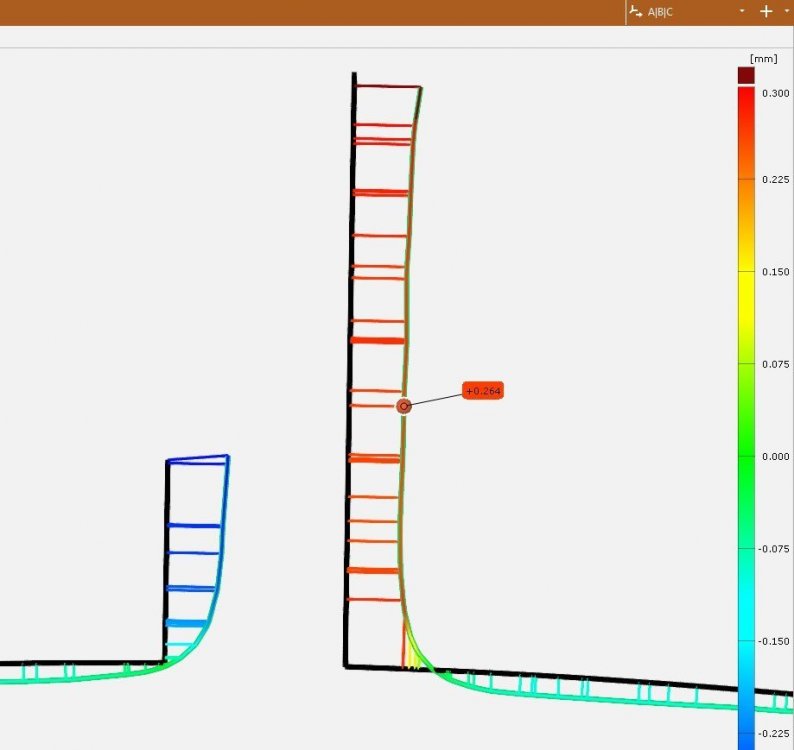Image resolution: width=794 pixels, height=750 pixels.
Task: Open the A|B|C alignment dropdown arrow
Action: tap(742, 11)
